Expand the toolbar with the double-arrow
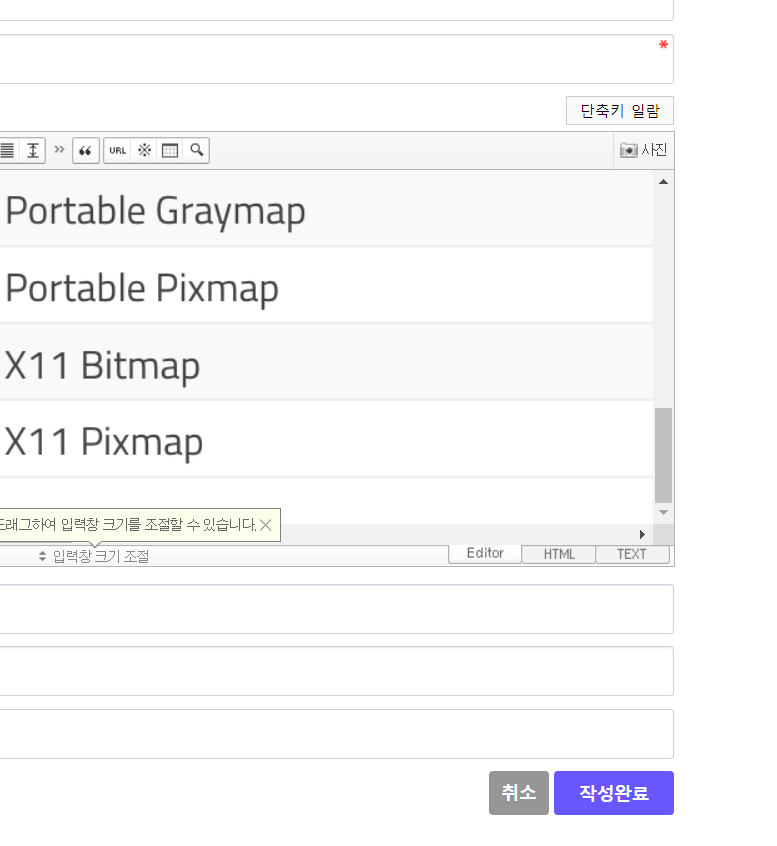777x846 pixels. pyautogui.click(x=59, y=150)
